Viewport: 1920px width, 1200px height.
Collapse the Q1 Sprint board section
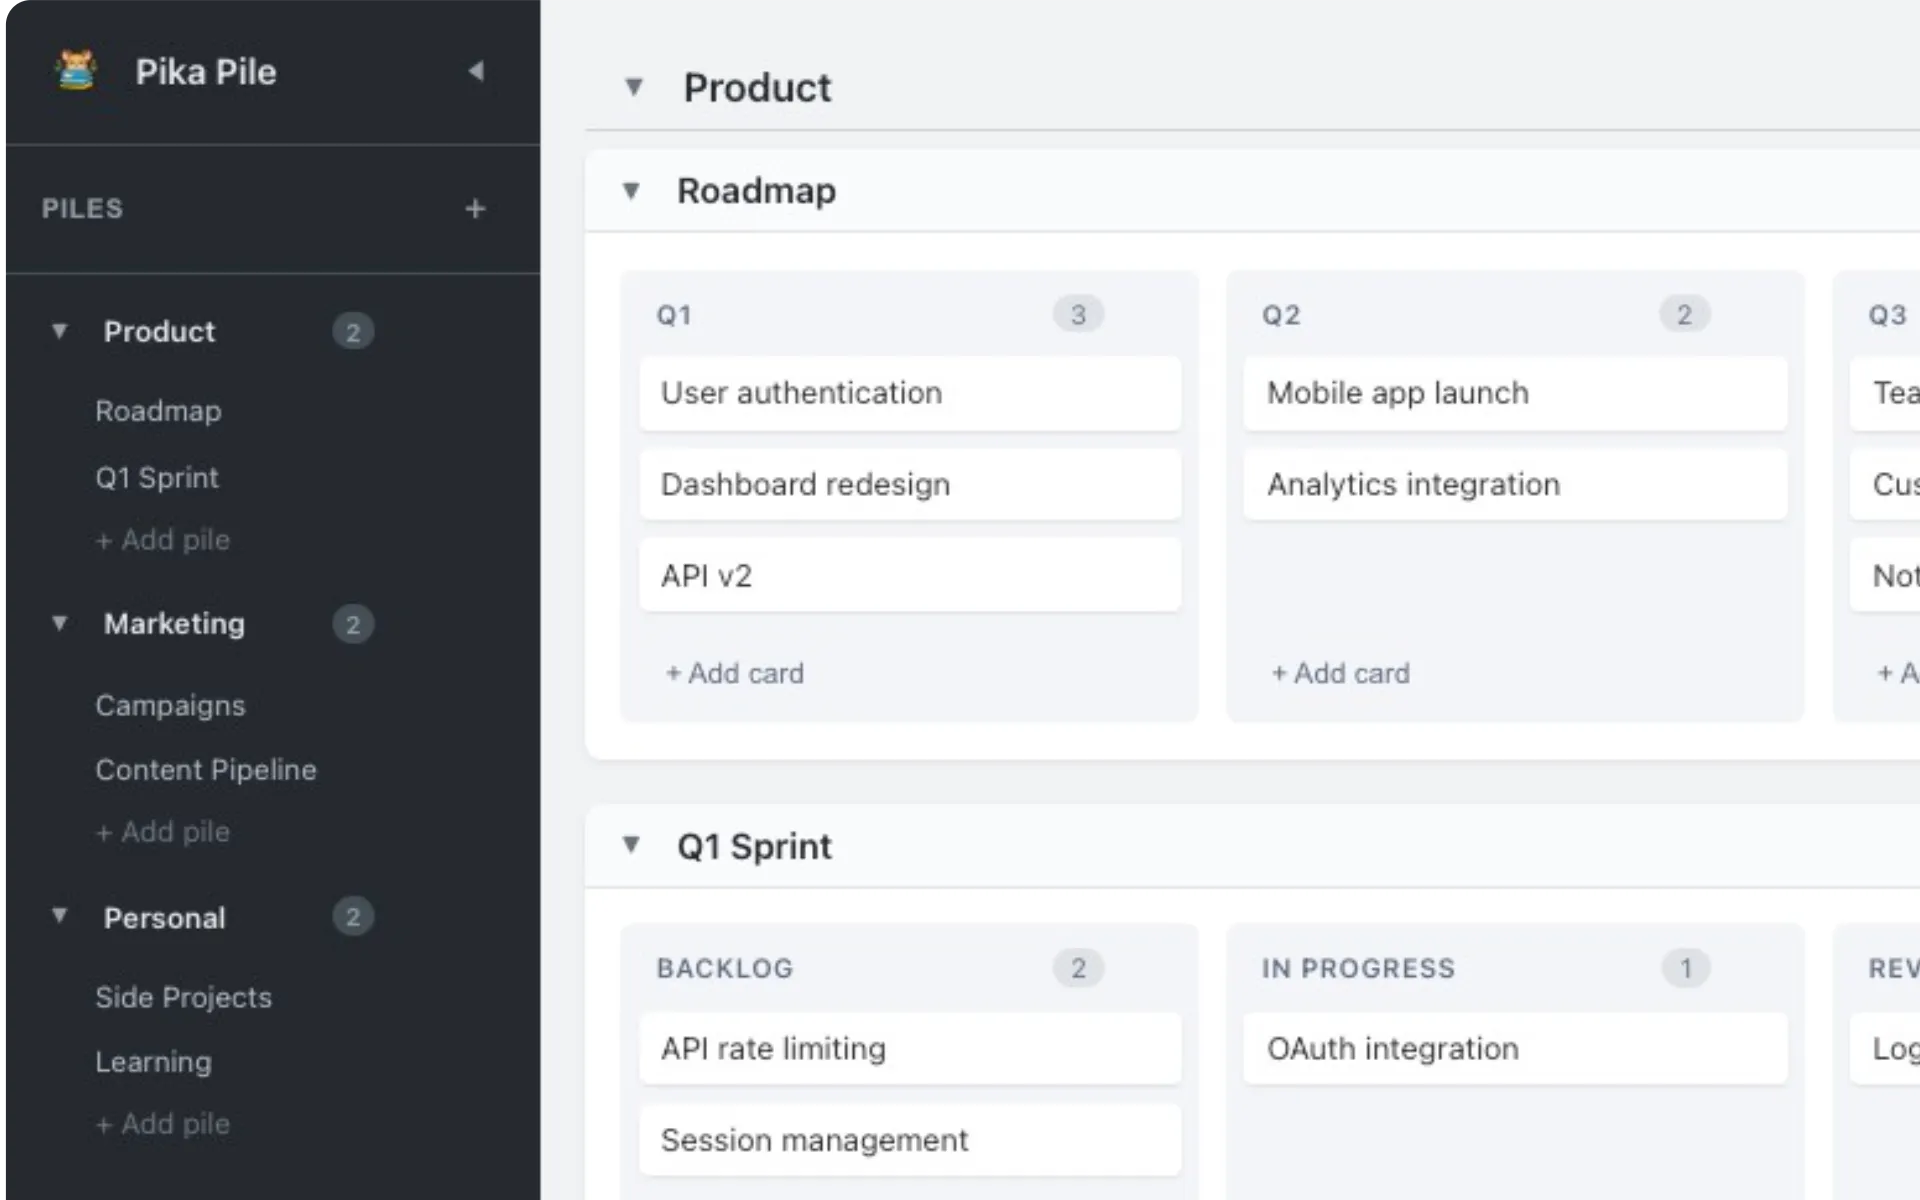[x=633, y=845]
